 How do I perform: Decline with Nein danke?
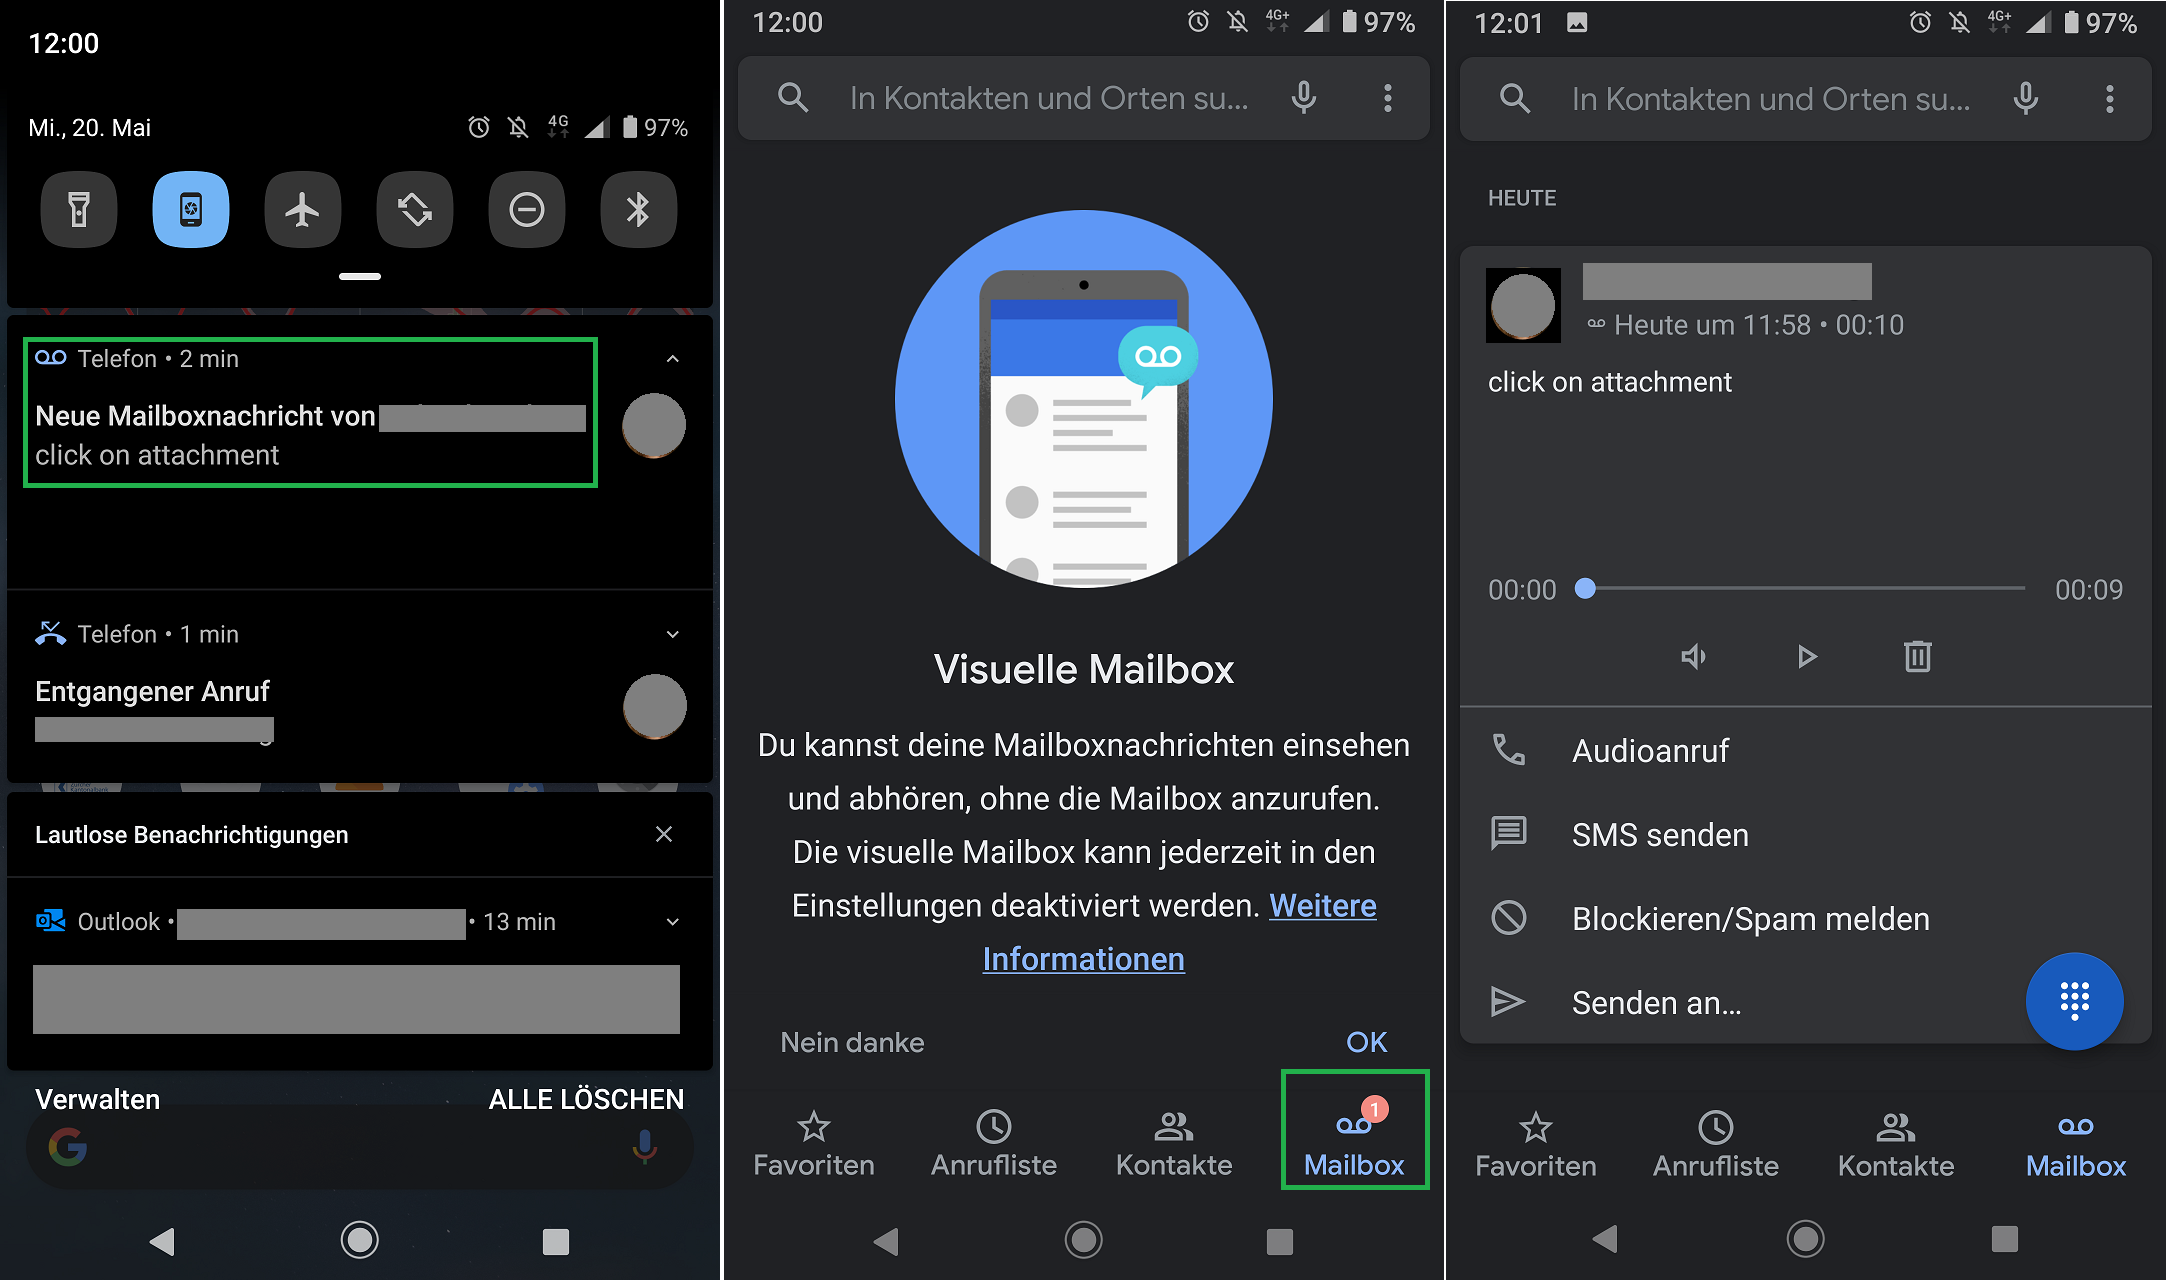pyautogui.click(x=852, y=1042)
